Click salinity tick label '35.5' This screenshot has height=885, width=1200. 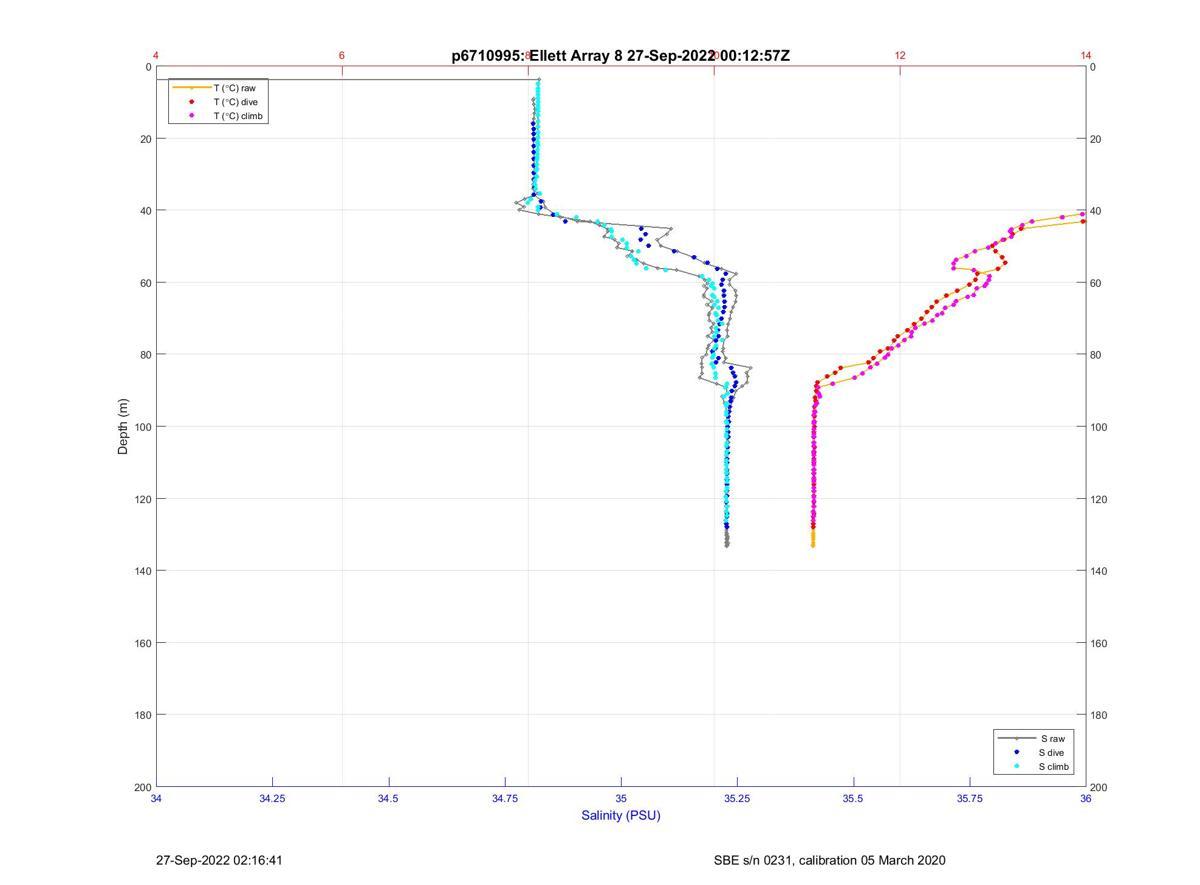tap(853, 798)
